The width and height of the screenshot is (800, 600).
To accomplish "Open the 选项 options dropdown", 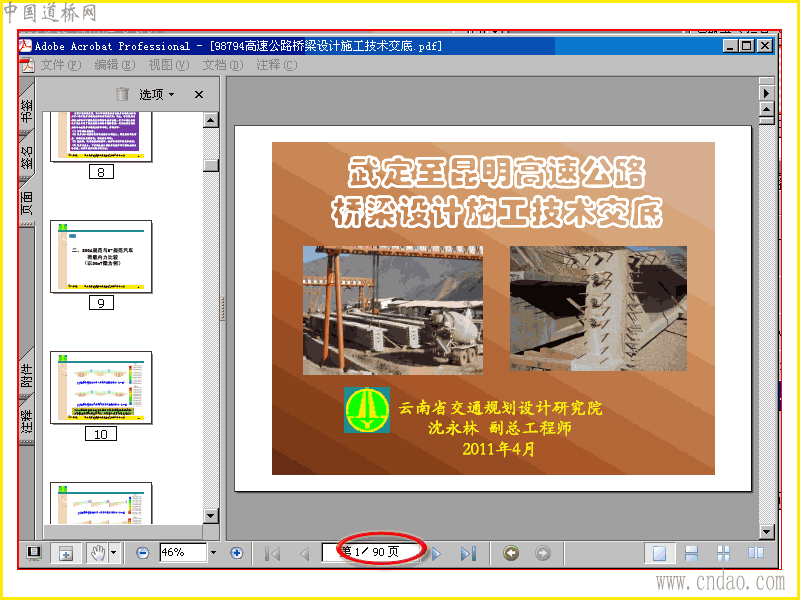I will click(157, 94).
